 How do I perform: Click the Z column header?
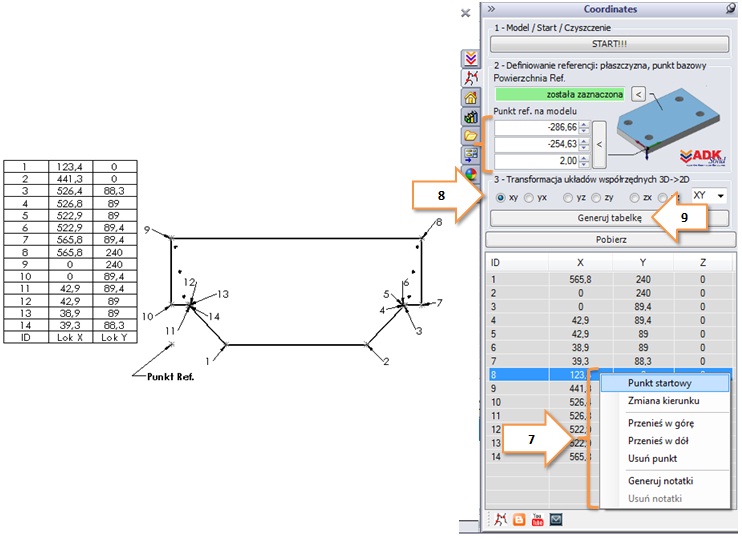click(x=703, y=263)
